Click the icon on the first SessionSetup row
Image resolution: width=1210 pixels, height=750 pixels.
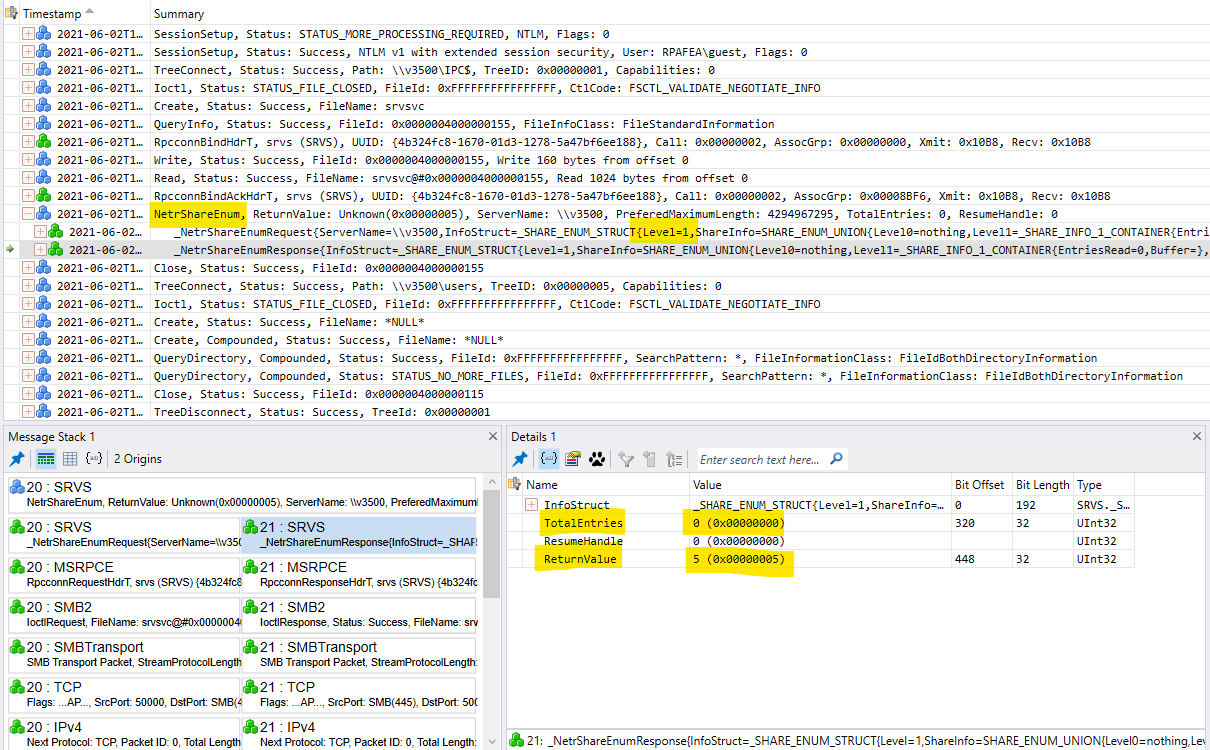[x=43, y=33]
